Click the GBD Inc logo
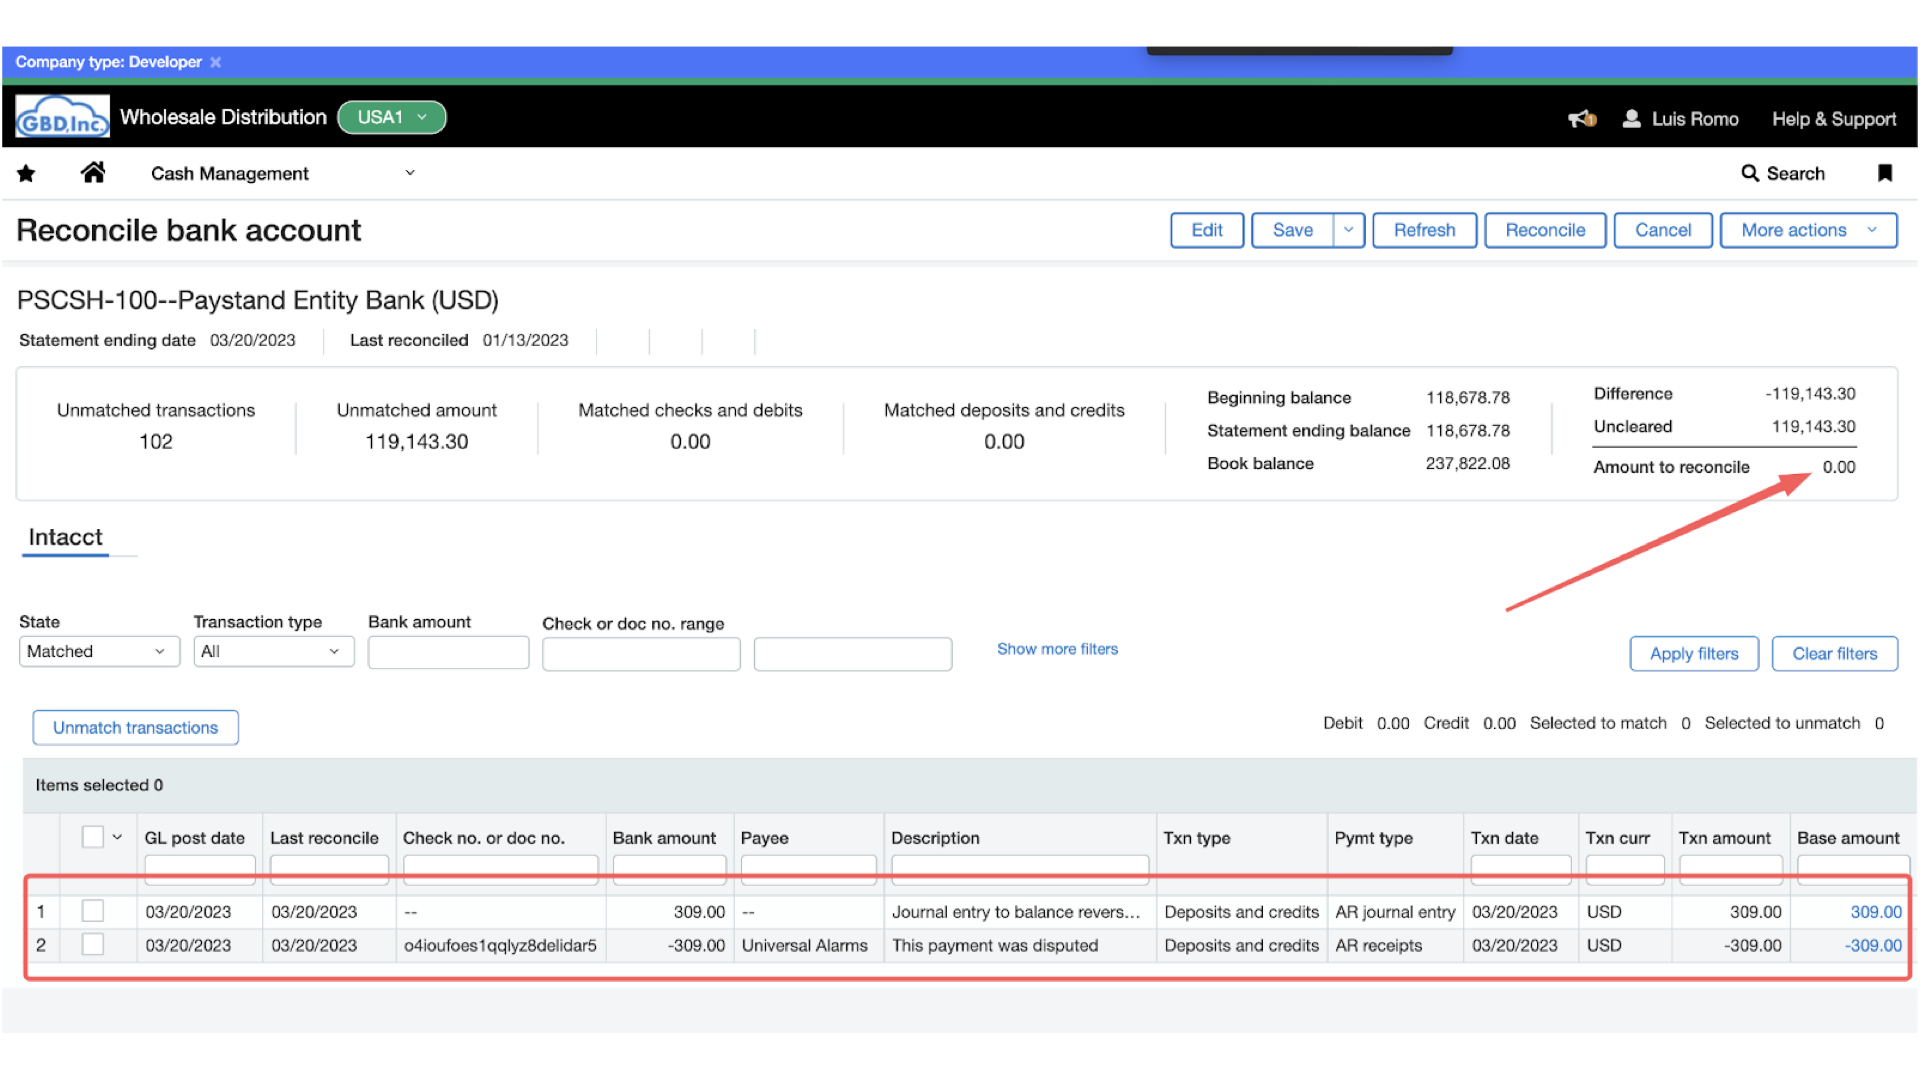Viewport: 1920px width, 1080px height. [x=62, y=117]
